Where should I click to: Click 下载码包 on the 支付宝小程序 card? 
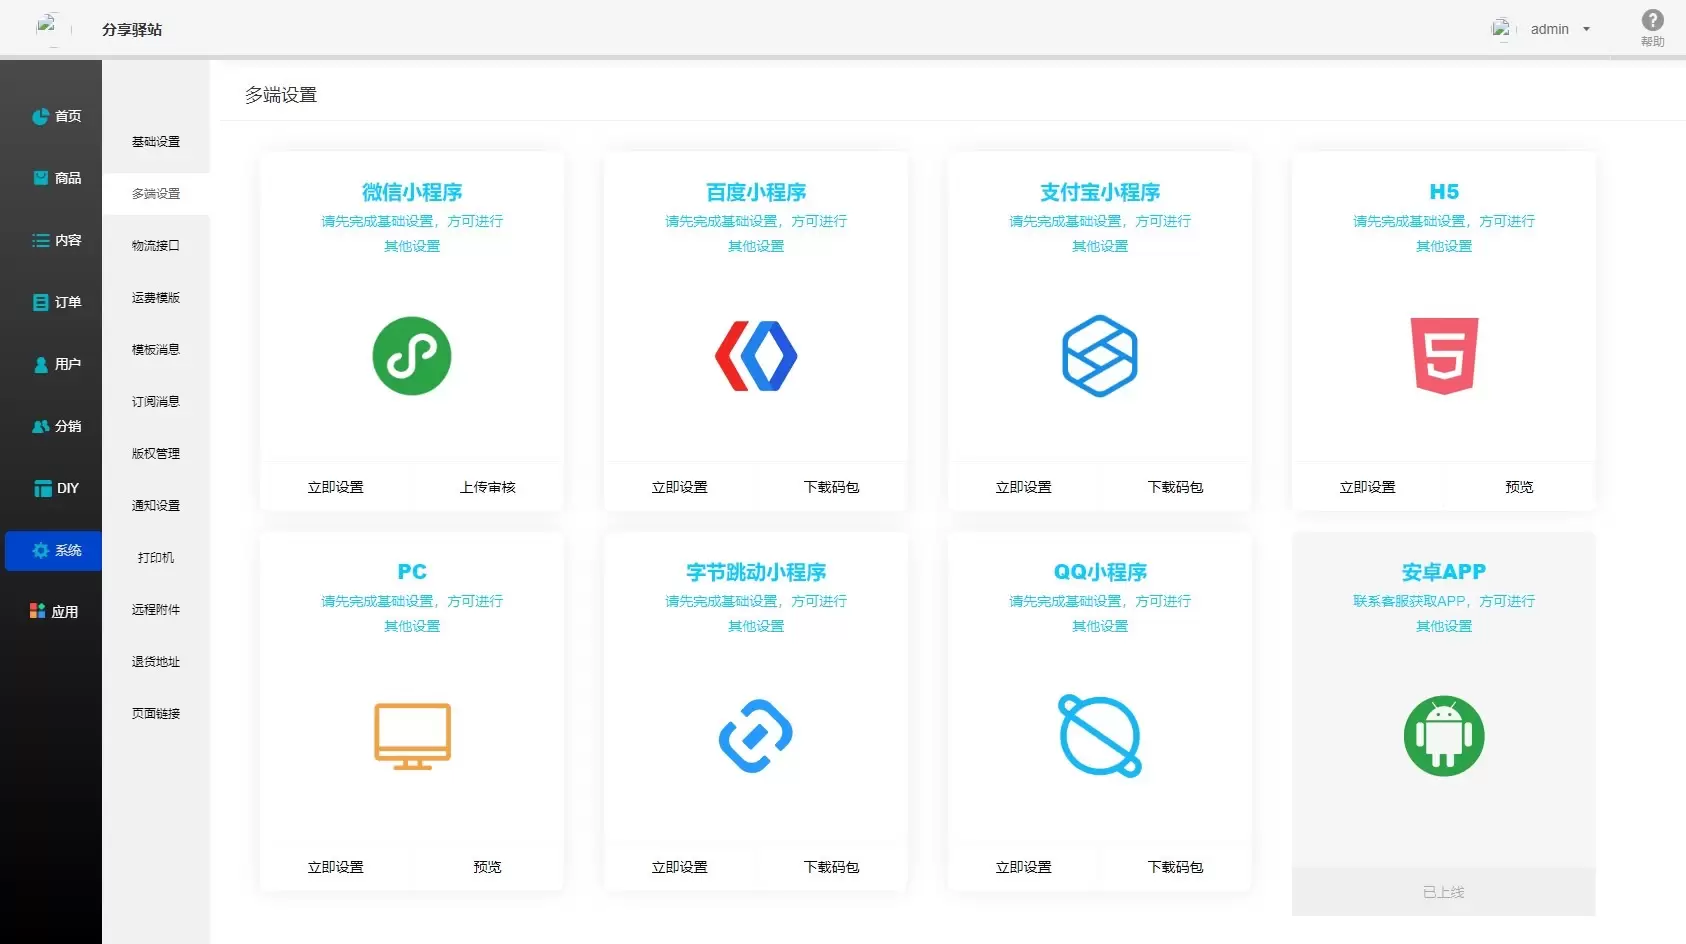point(1176,487)
